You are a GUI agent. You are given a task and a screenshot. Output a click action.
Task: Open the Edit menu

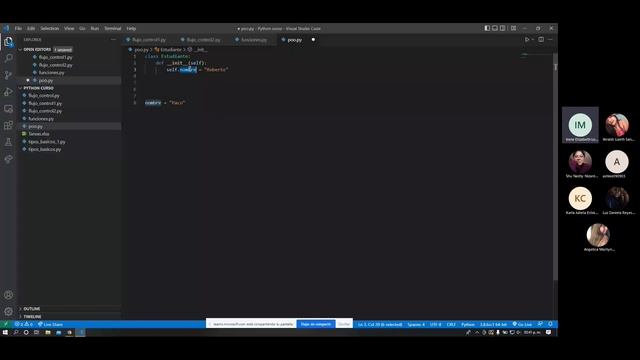pyautogui.click(x=31, y=28)
